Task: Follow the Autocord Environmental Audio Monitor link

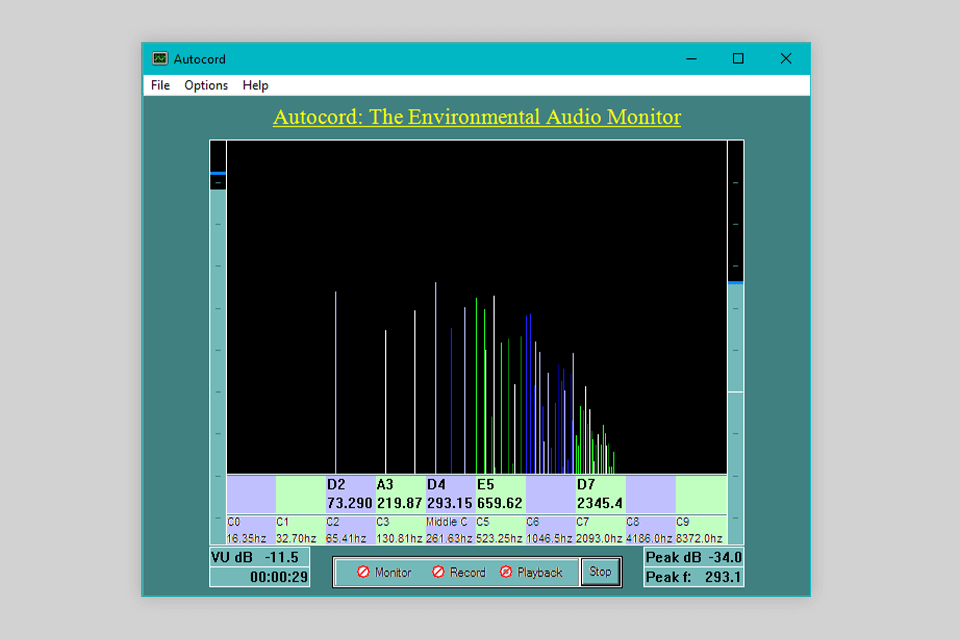Action: click(477, 116)
